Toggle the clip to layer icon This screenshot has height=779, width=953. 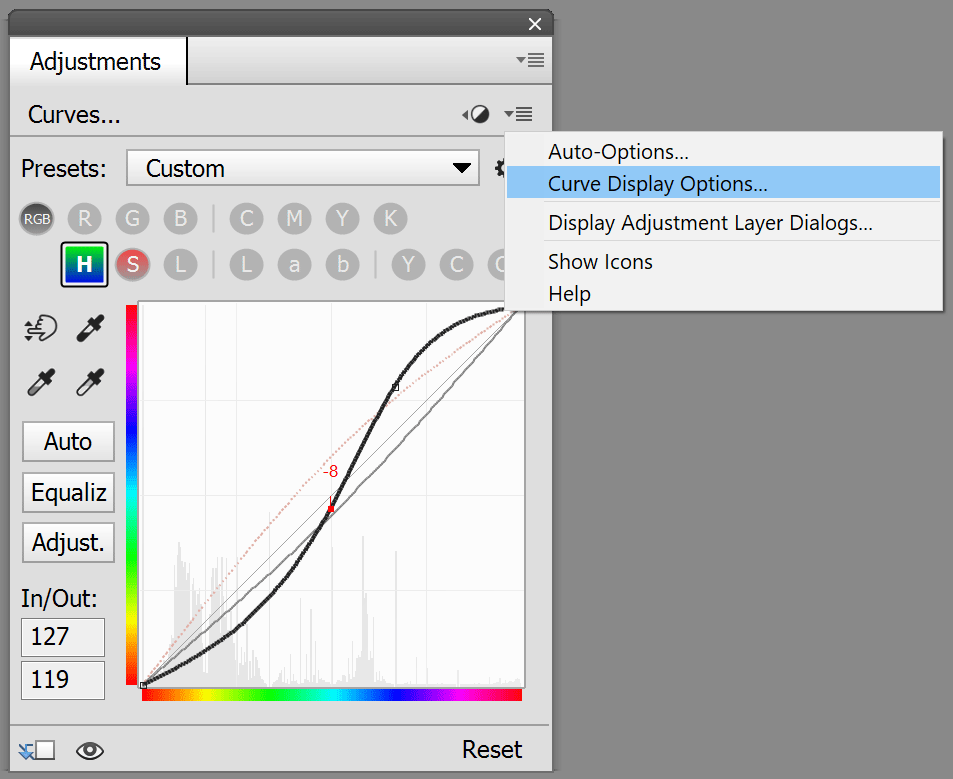click(x=36, y=751)
